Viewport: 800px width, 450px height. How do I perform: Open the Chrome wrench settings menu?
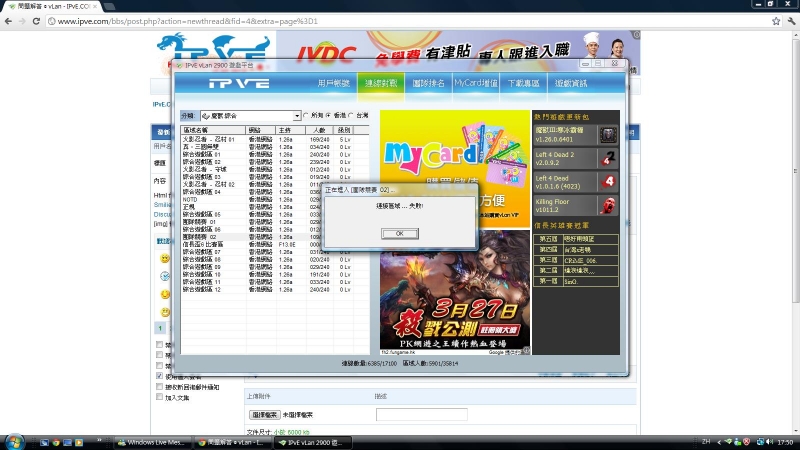[791, 21]
